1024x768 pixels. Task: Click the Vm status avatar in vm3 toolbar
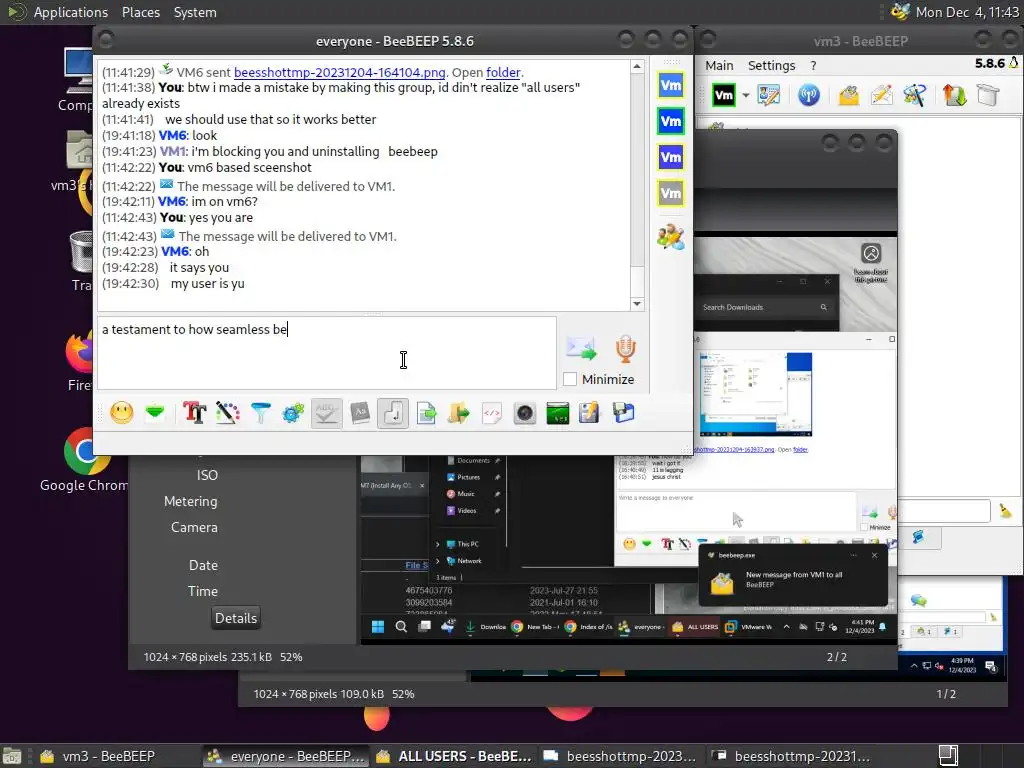tap(724, 95)
